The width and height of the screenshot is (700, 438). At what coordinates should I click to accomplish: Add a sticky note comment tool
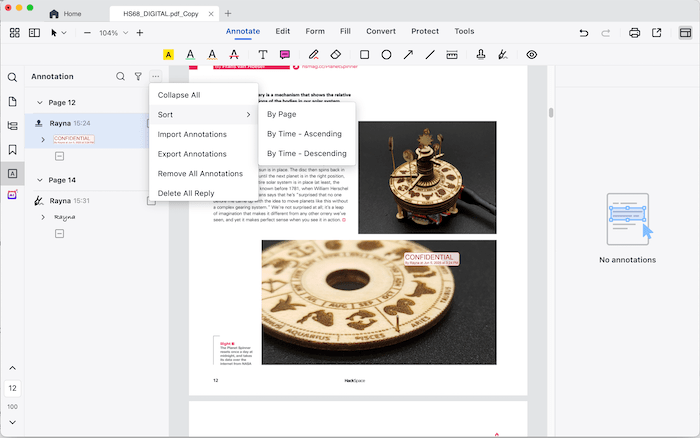[x=285, y=54]
